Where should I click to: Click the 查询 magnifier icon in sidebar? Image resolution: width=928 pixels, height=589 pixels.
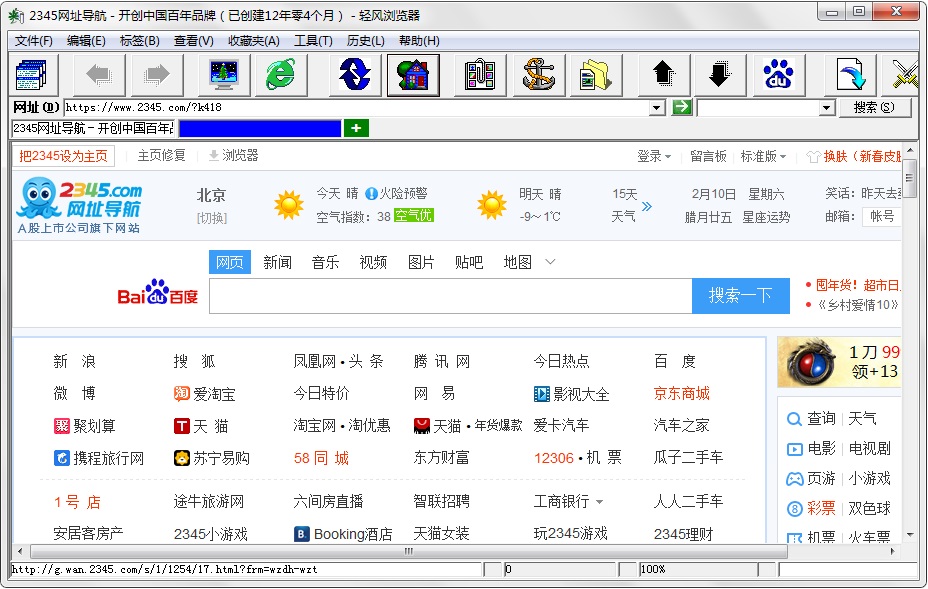(794, 419)
